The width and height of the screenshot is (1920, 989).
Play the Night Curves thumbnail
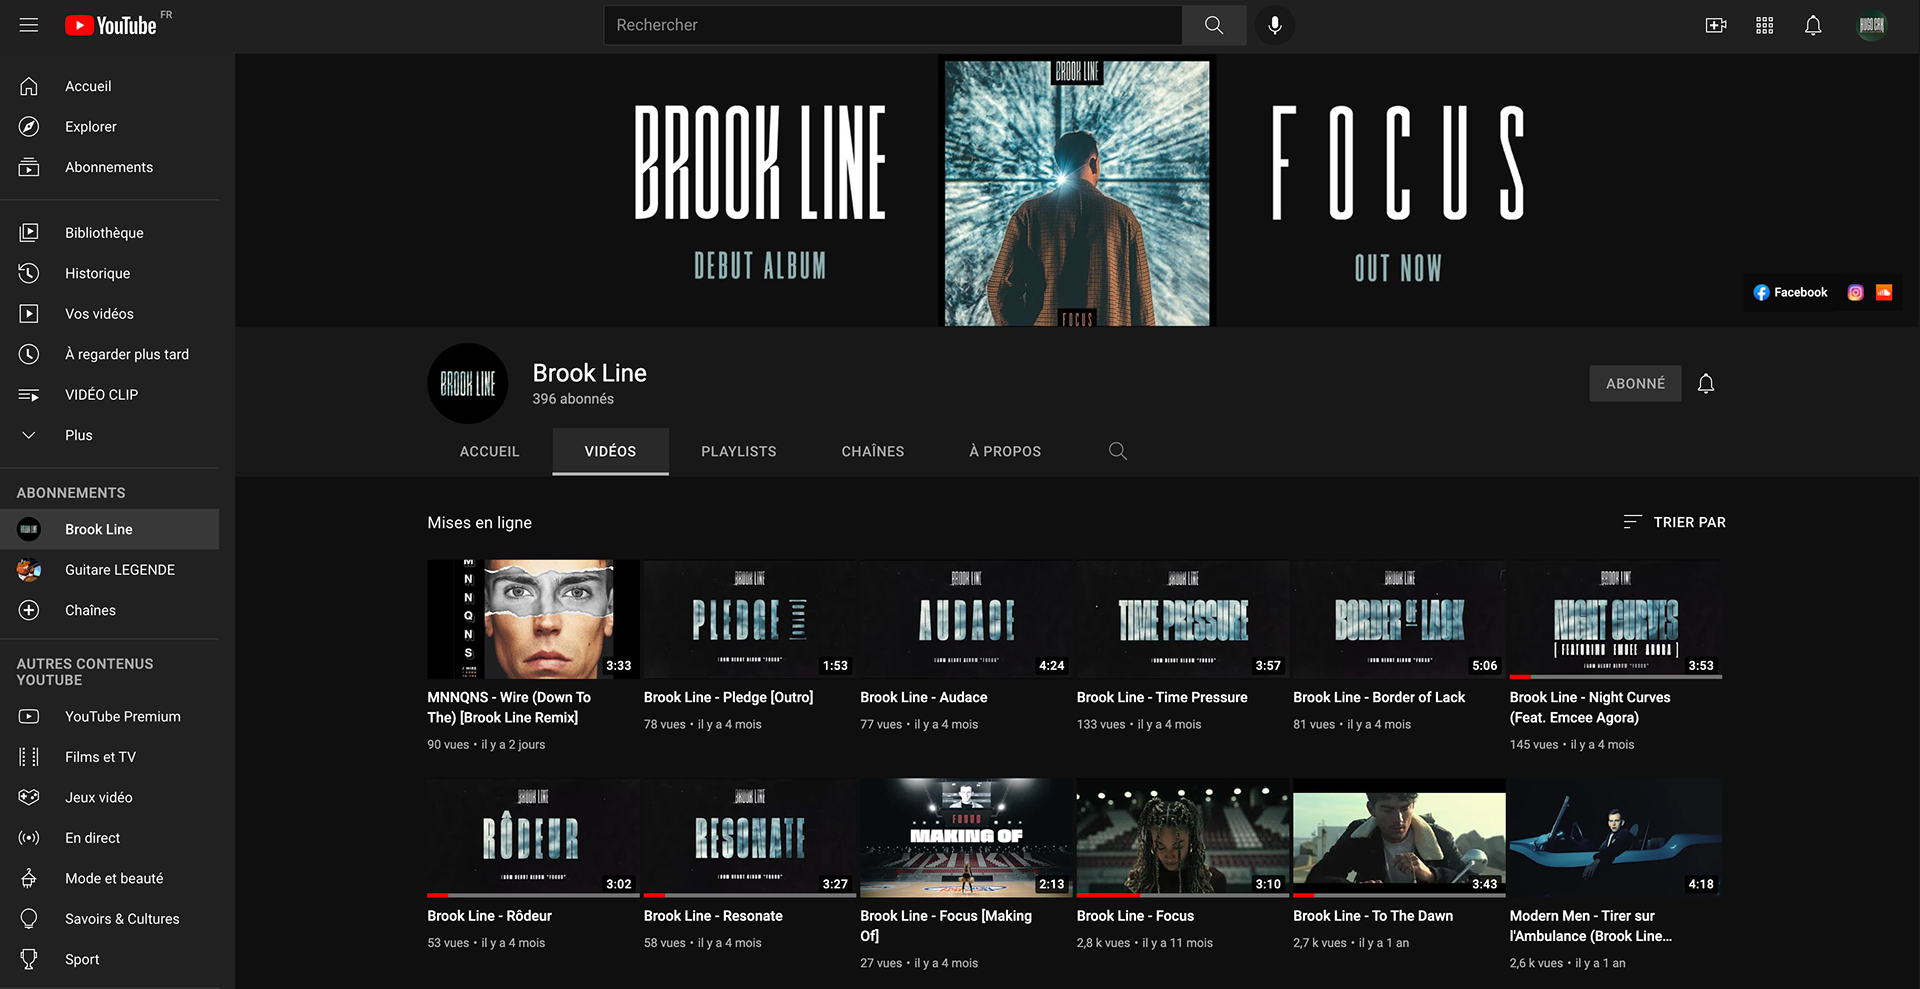click(1616, 619)
